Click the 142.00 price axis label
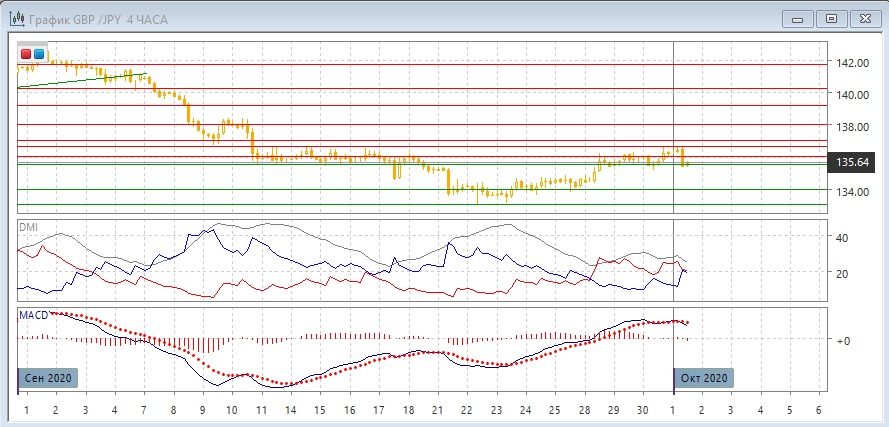The image size is (889, 427). pos(850,63)
